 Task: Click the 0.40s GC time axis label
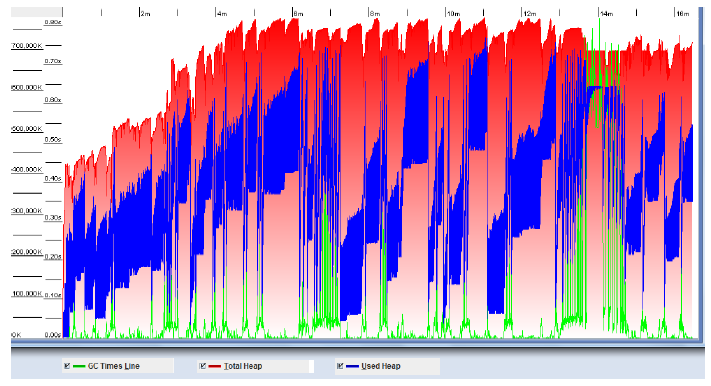pos(53,179)
